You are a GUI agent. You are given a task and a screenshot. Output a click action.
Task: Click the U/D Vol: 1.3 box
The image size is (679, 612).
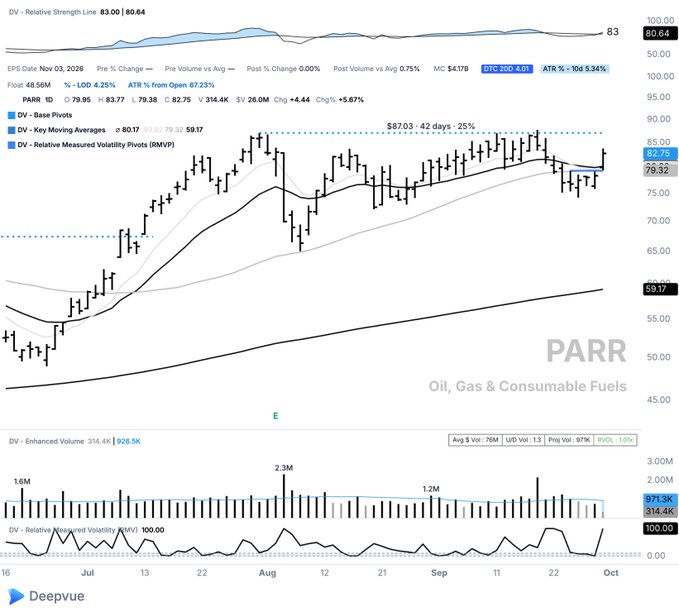click(x=523, y=440)
